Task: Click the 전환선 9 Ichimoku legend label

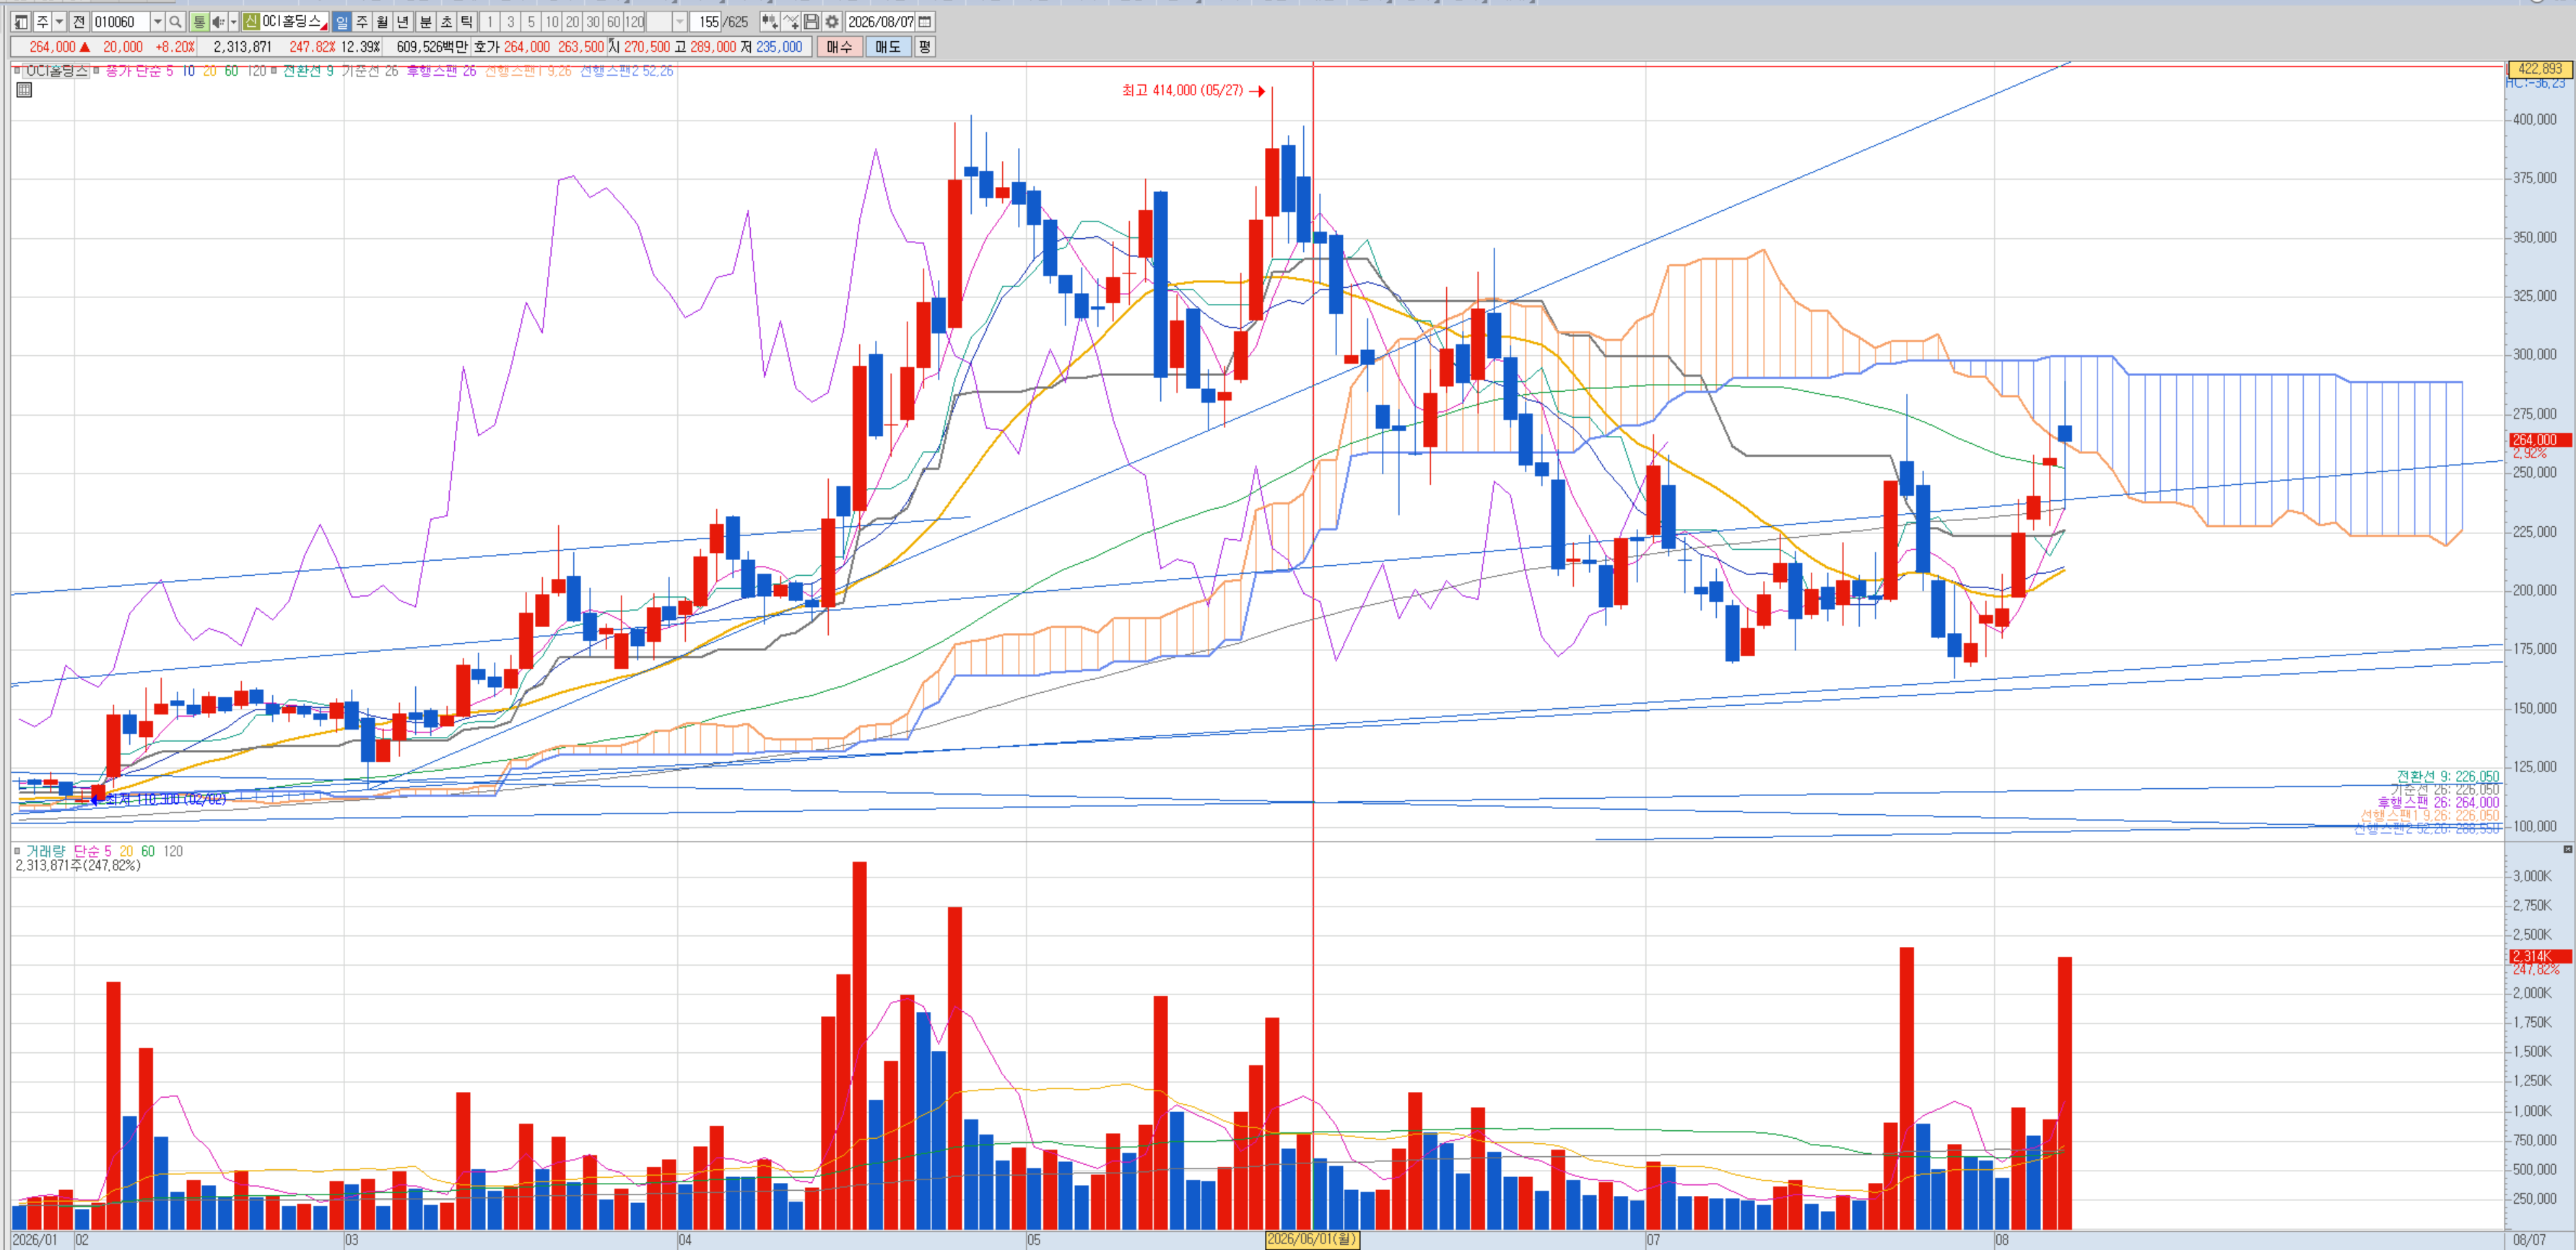Action: coord(308,71)
